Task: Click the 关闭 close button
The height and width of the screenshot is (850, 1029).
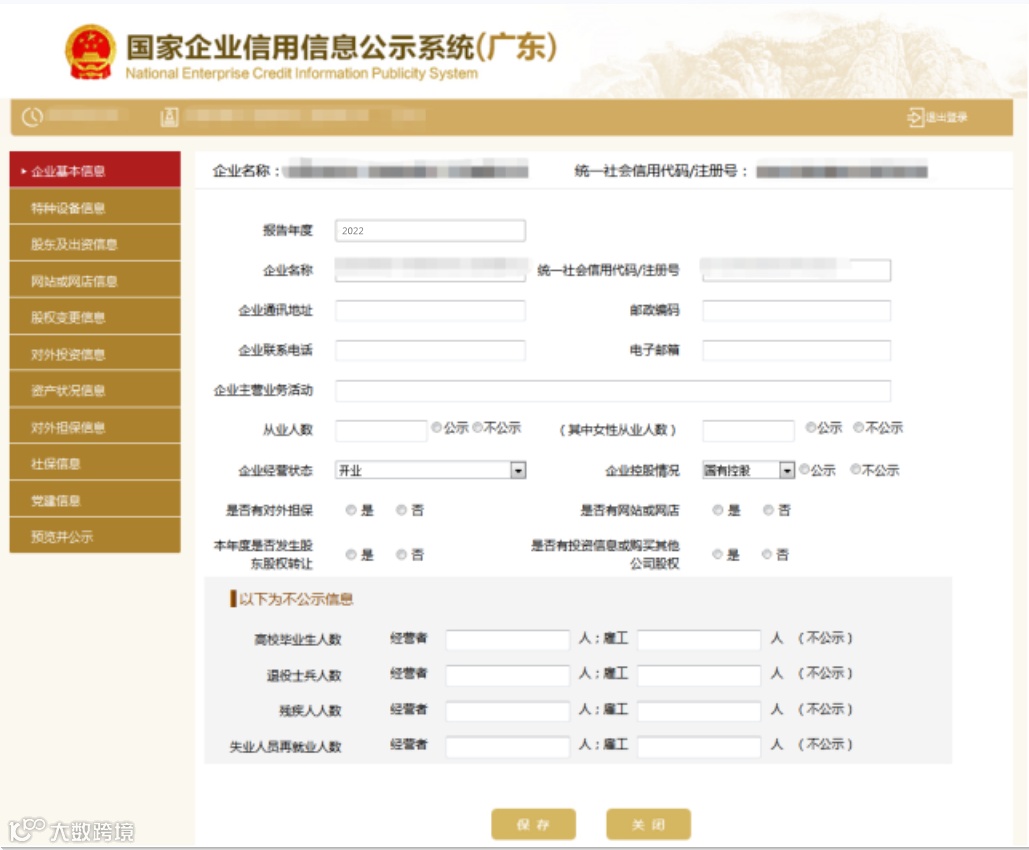Action: click(x=648, y=824)
